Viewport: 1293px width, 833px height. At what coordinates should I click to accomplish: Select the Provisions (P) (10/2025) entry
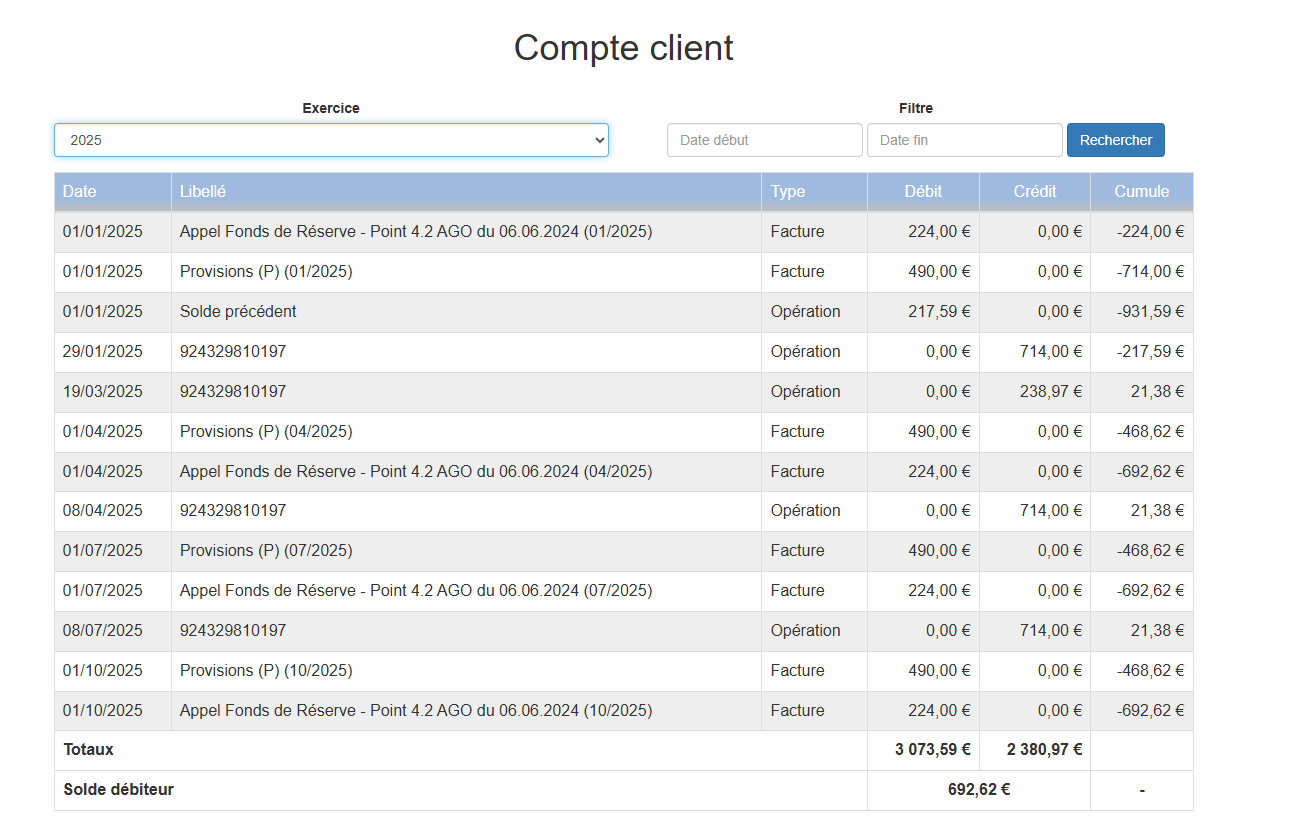(x=266, y=671)
